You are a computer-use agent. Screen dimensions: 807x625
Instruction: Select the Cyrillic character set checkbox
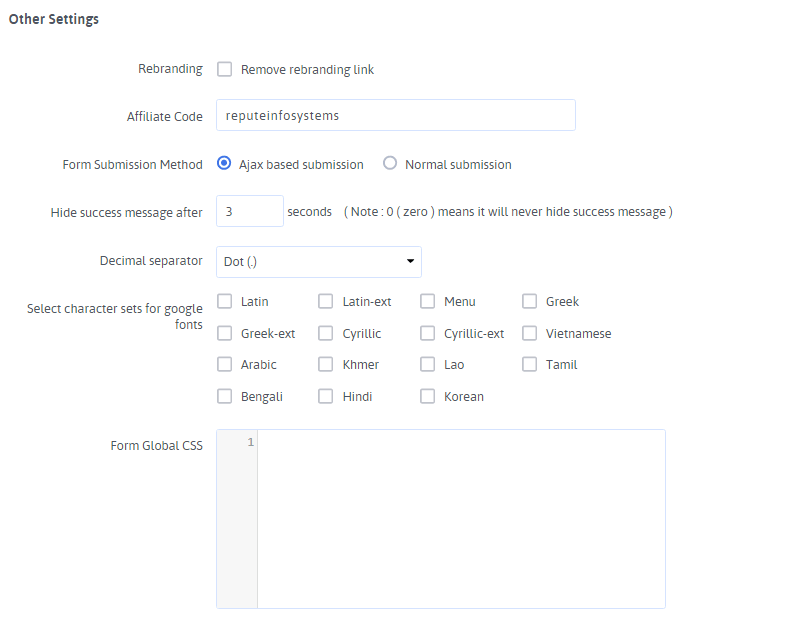tap(326, 333)
